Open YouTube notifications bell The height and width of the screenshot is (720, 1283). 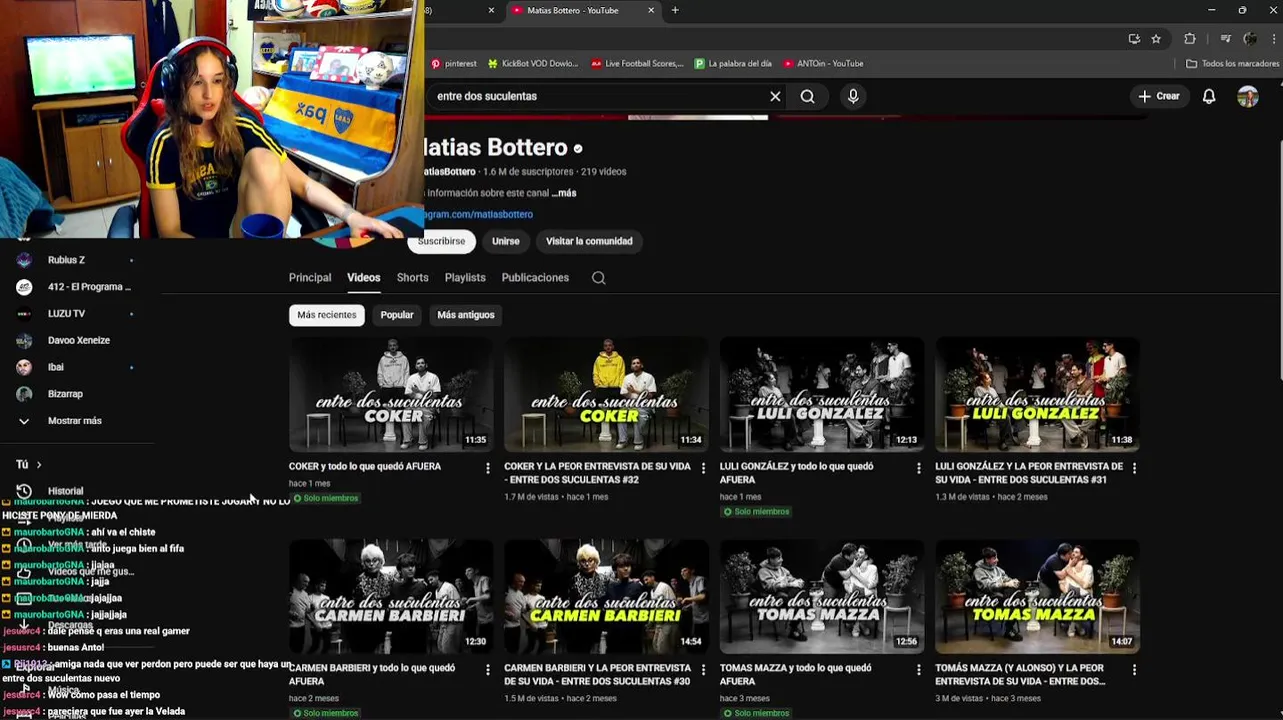click(1209, 96)
